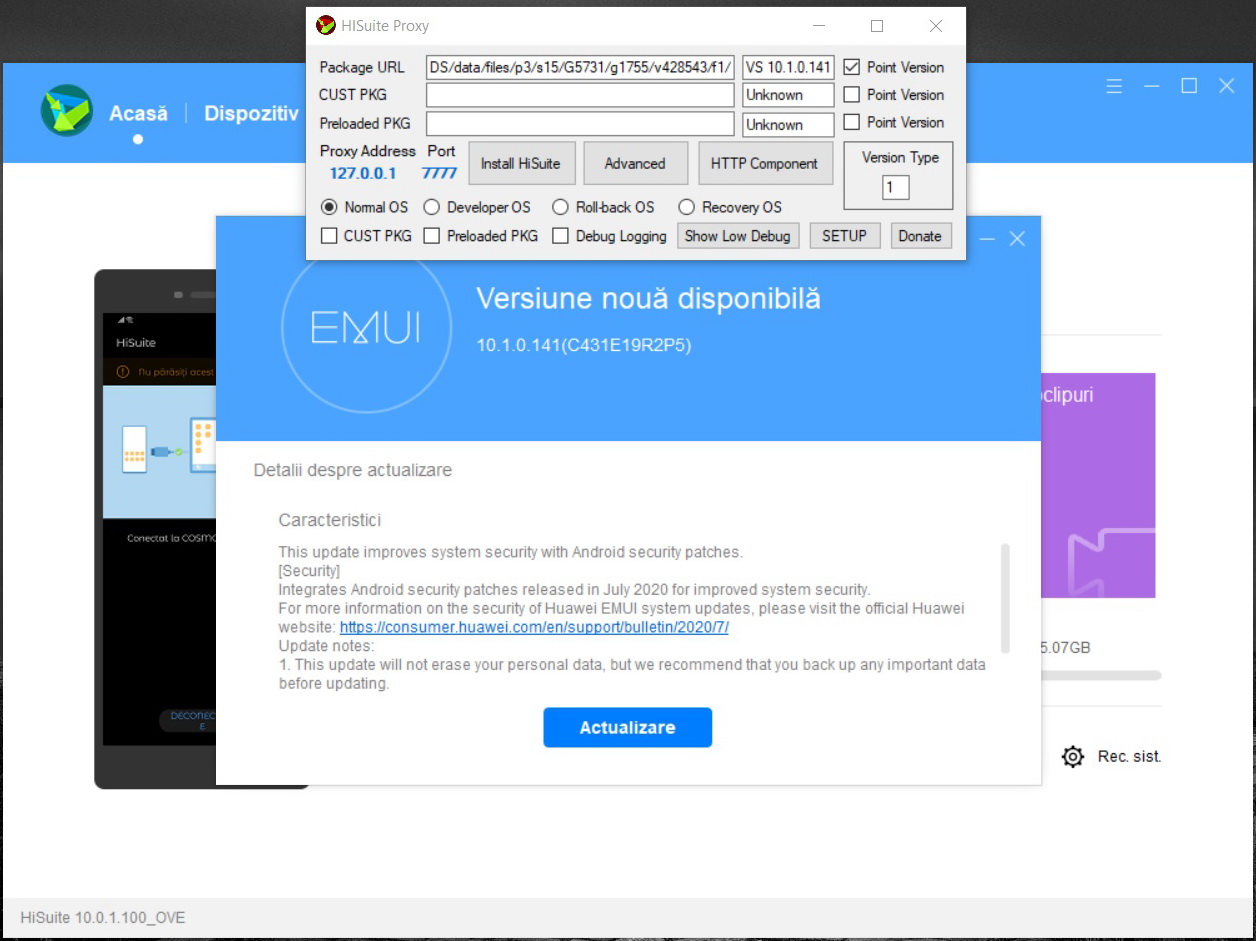Click the CUST PKG path input field
The width and height of the screenshot is (1256, 941).
(580, 95)
